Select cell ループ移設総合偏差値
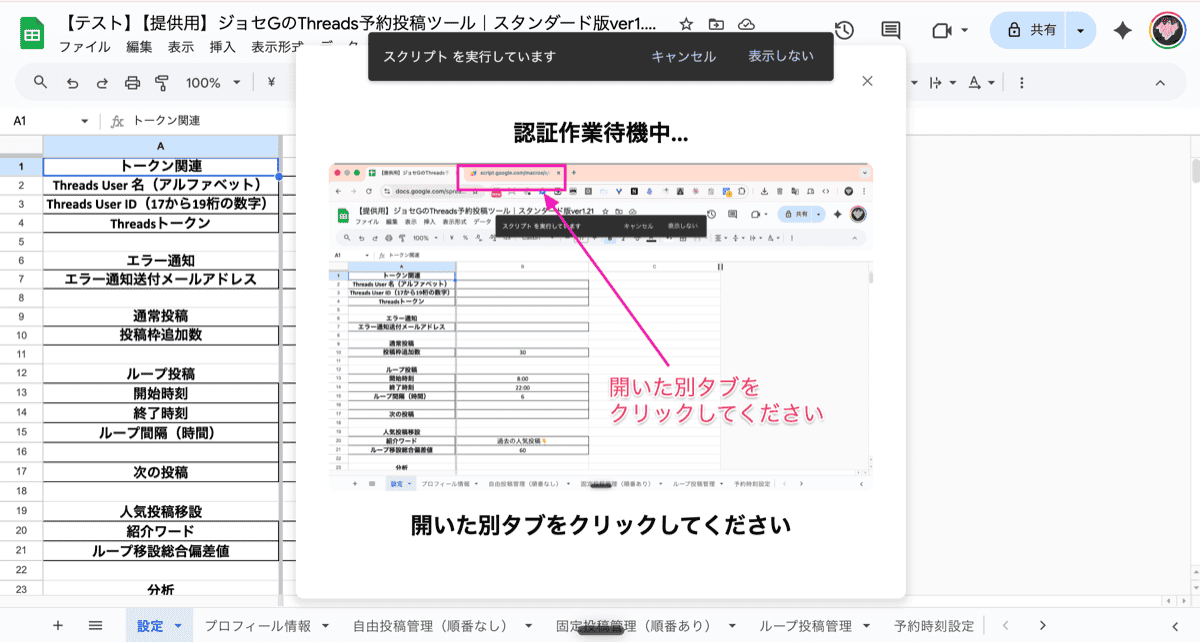Screen dimensions: 1200x642 pos(160,551)
